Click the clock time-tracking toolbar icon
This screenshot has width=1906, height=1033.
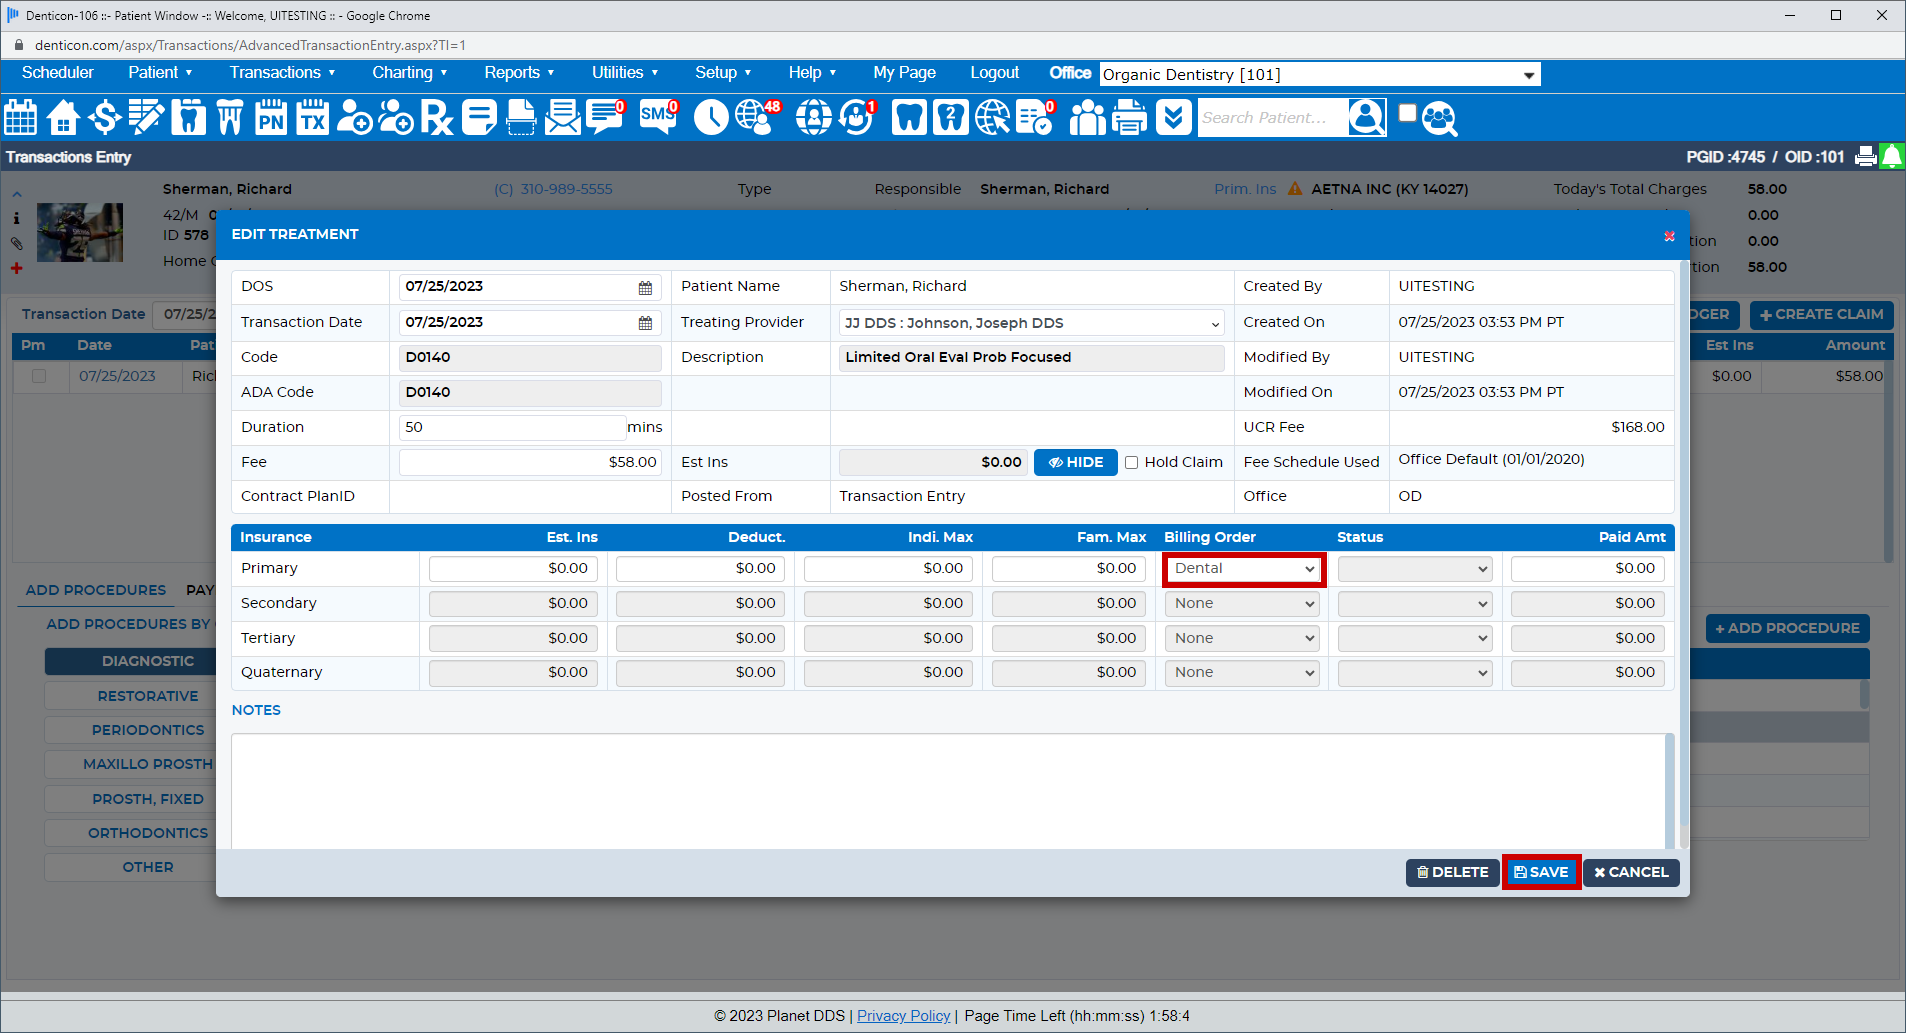(x=711, y=117)
